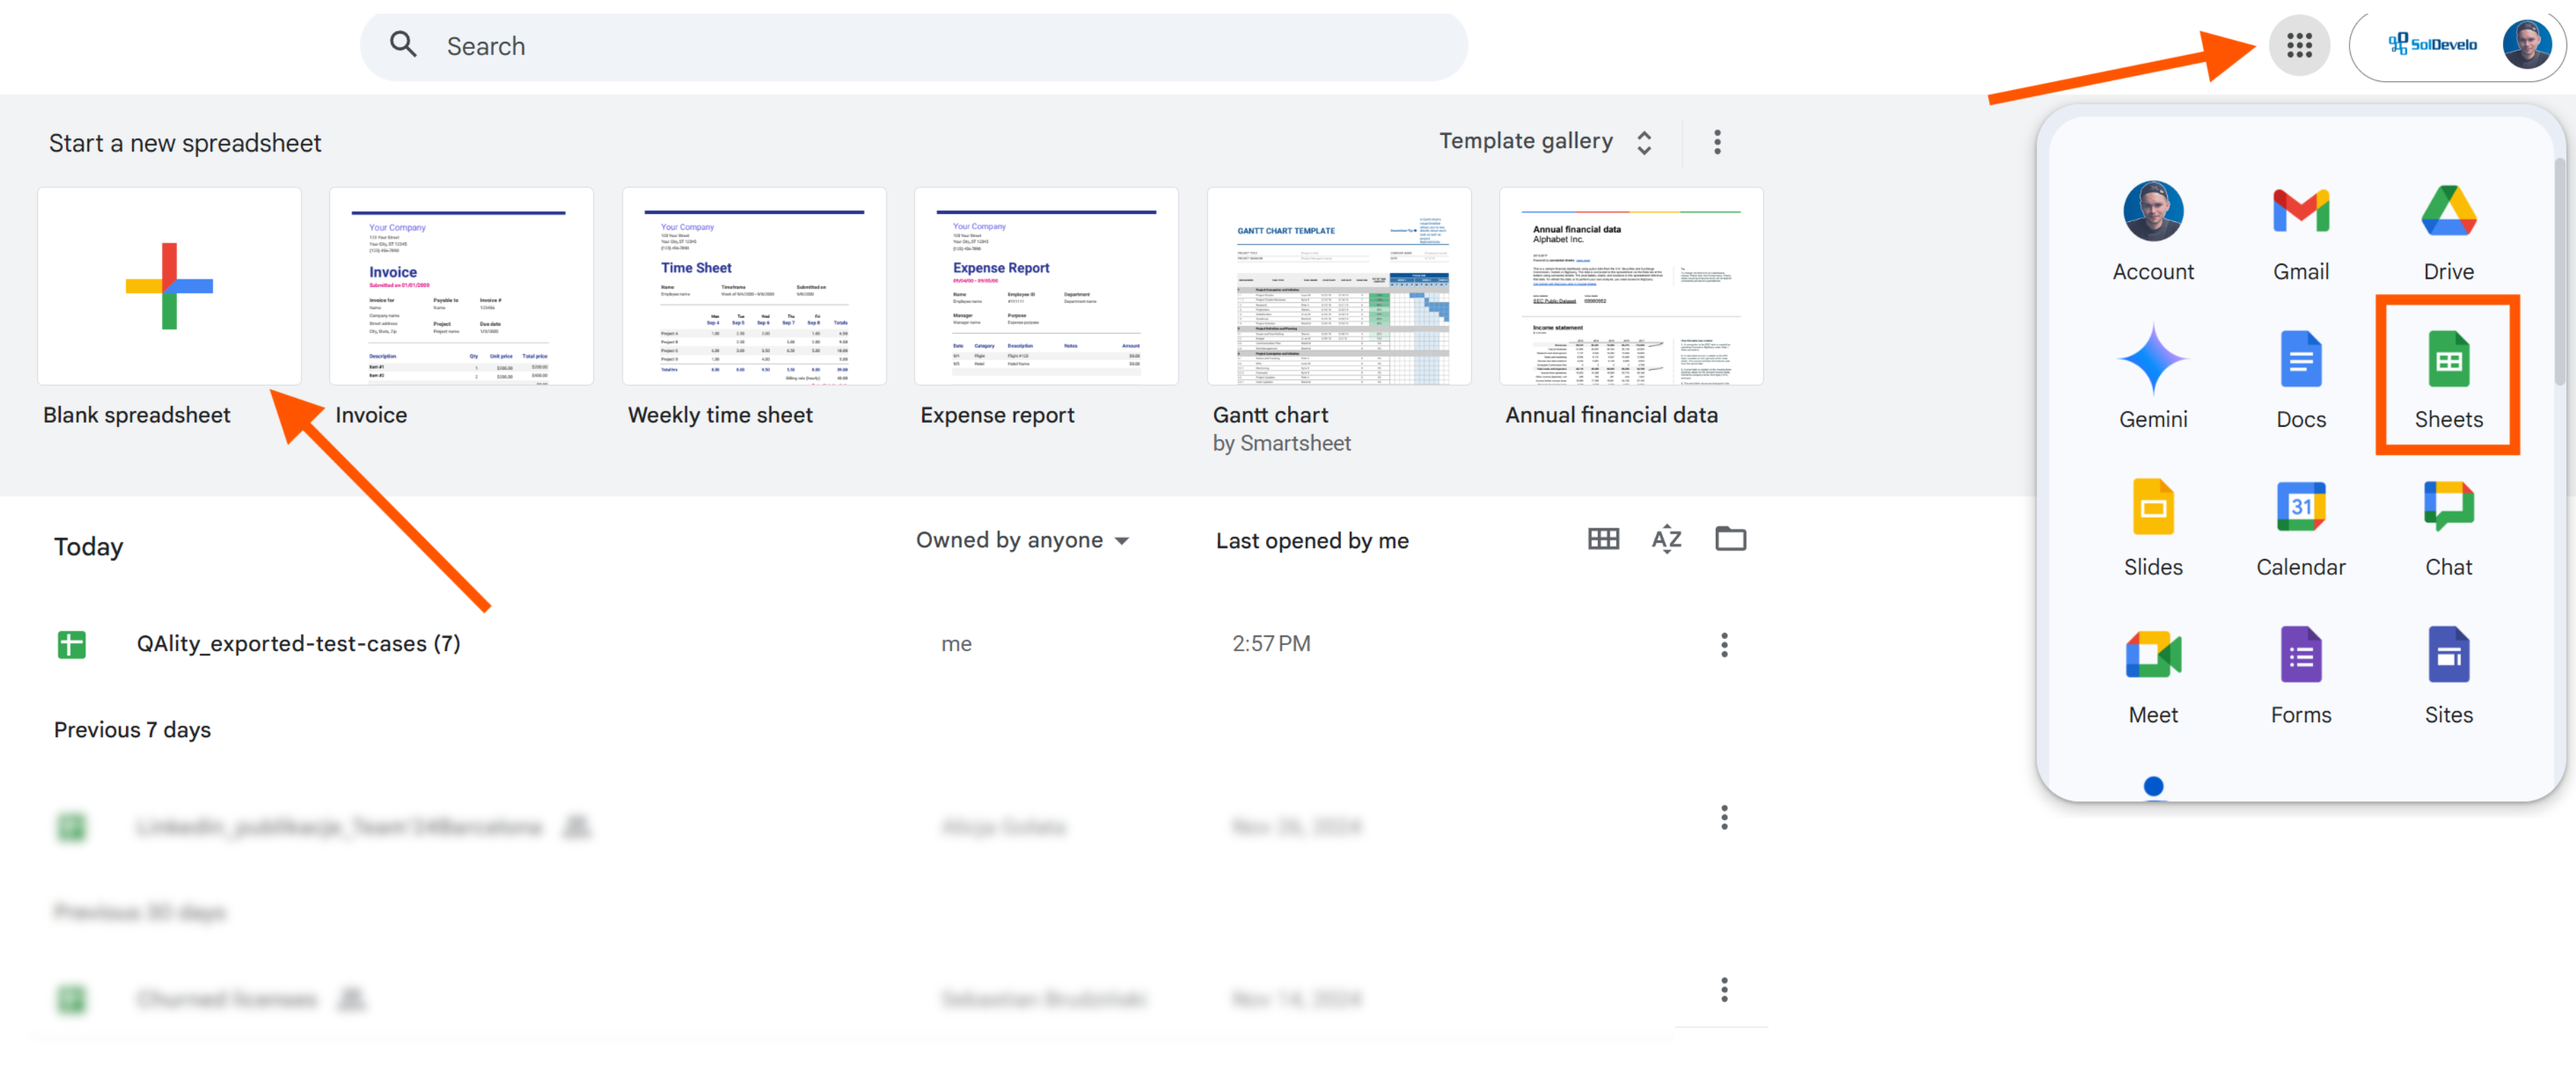Open template section three-dot menu

point(1716,142)
